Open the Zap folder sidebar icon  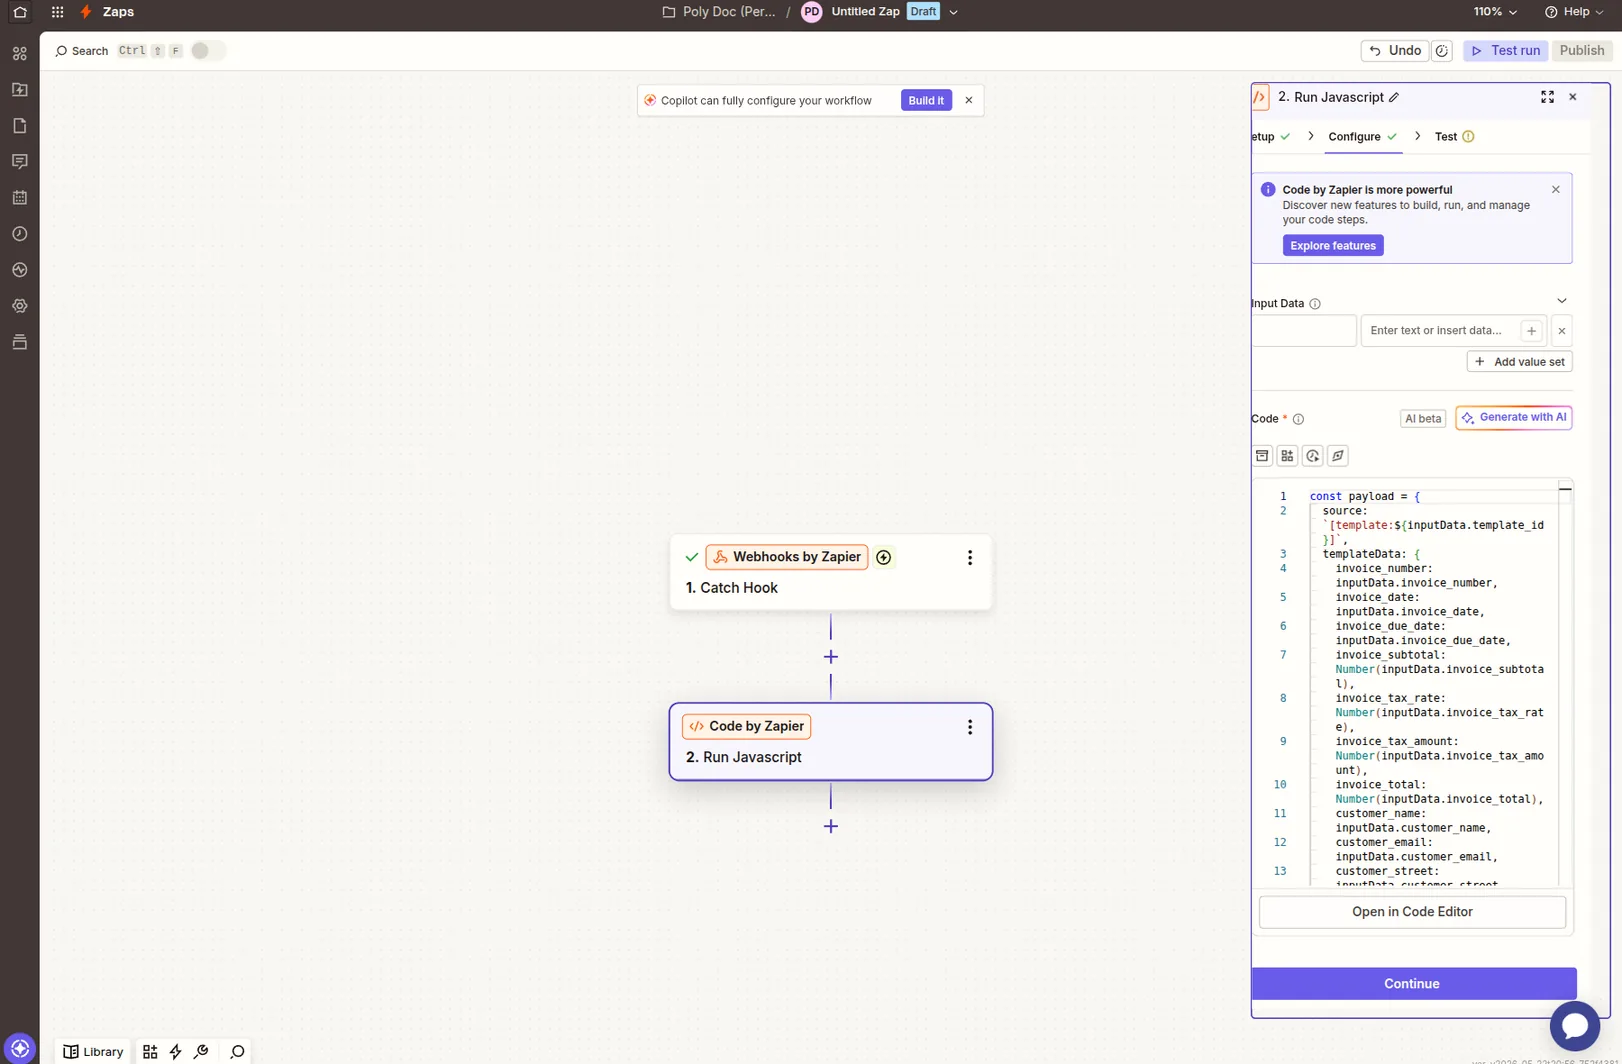[20, 90]
